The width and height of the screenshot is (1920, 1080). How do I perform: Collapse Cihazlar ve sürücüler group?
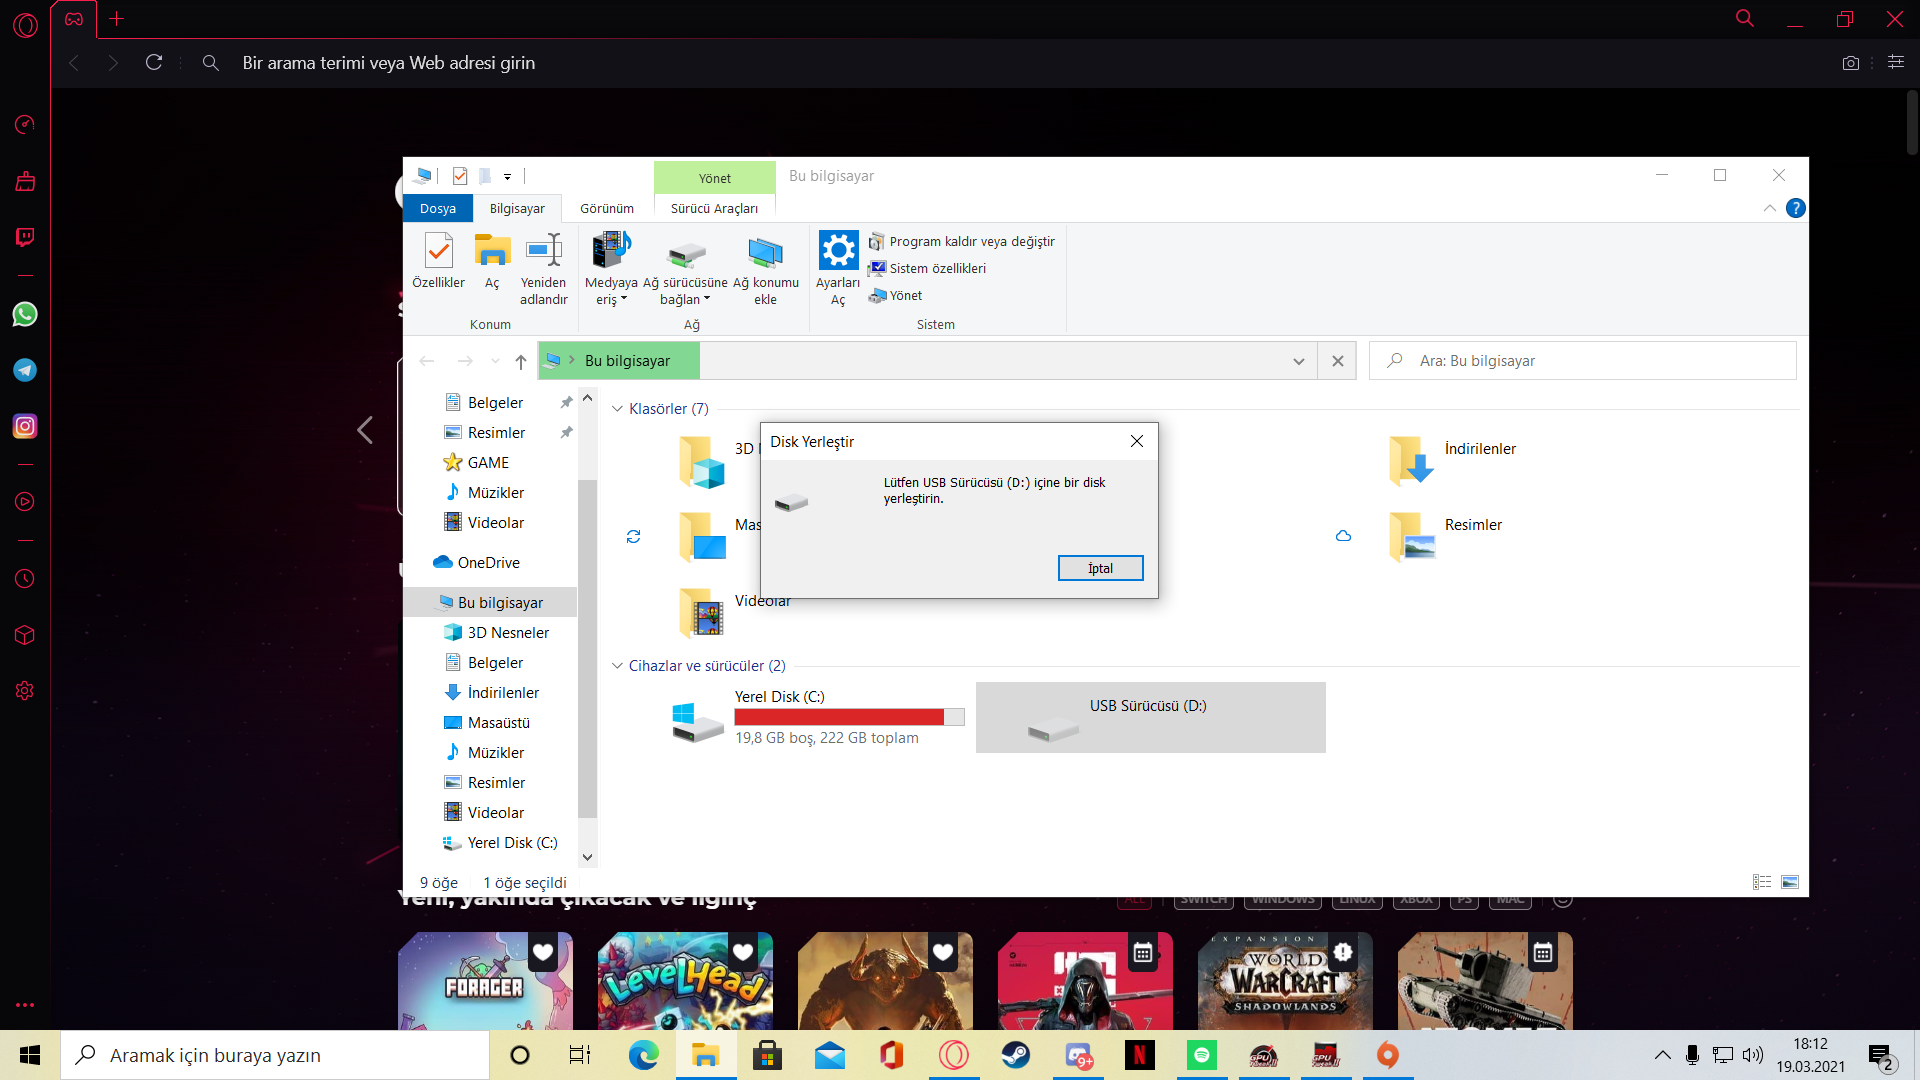tap(617, 666)
